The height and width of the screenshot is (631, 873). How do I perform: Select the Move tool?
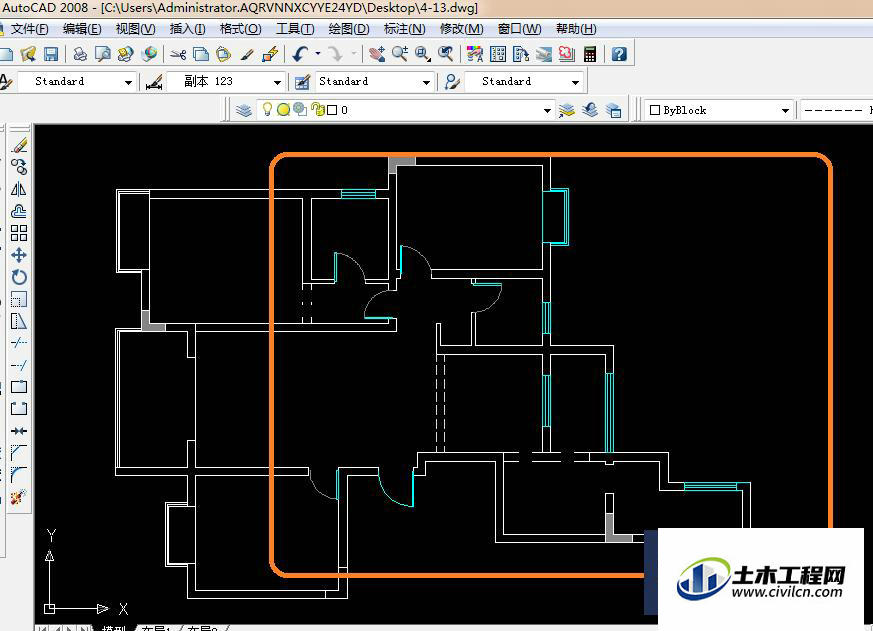(19, 255)
